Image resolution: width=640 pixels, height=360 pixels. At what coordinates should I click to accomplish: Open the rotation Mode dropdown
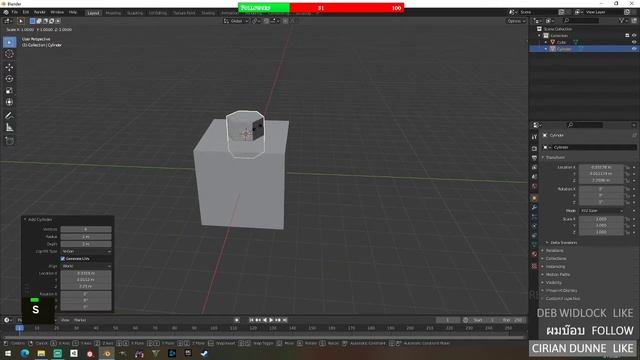(x=602, y=211)
